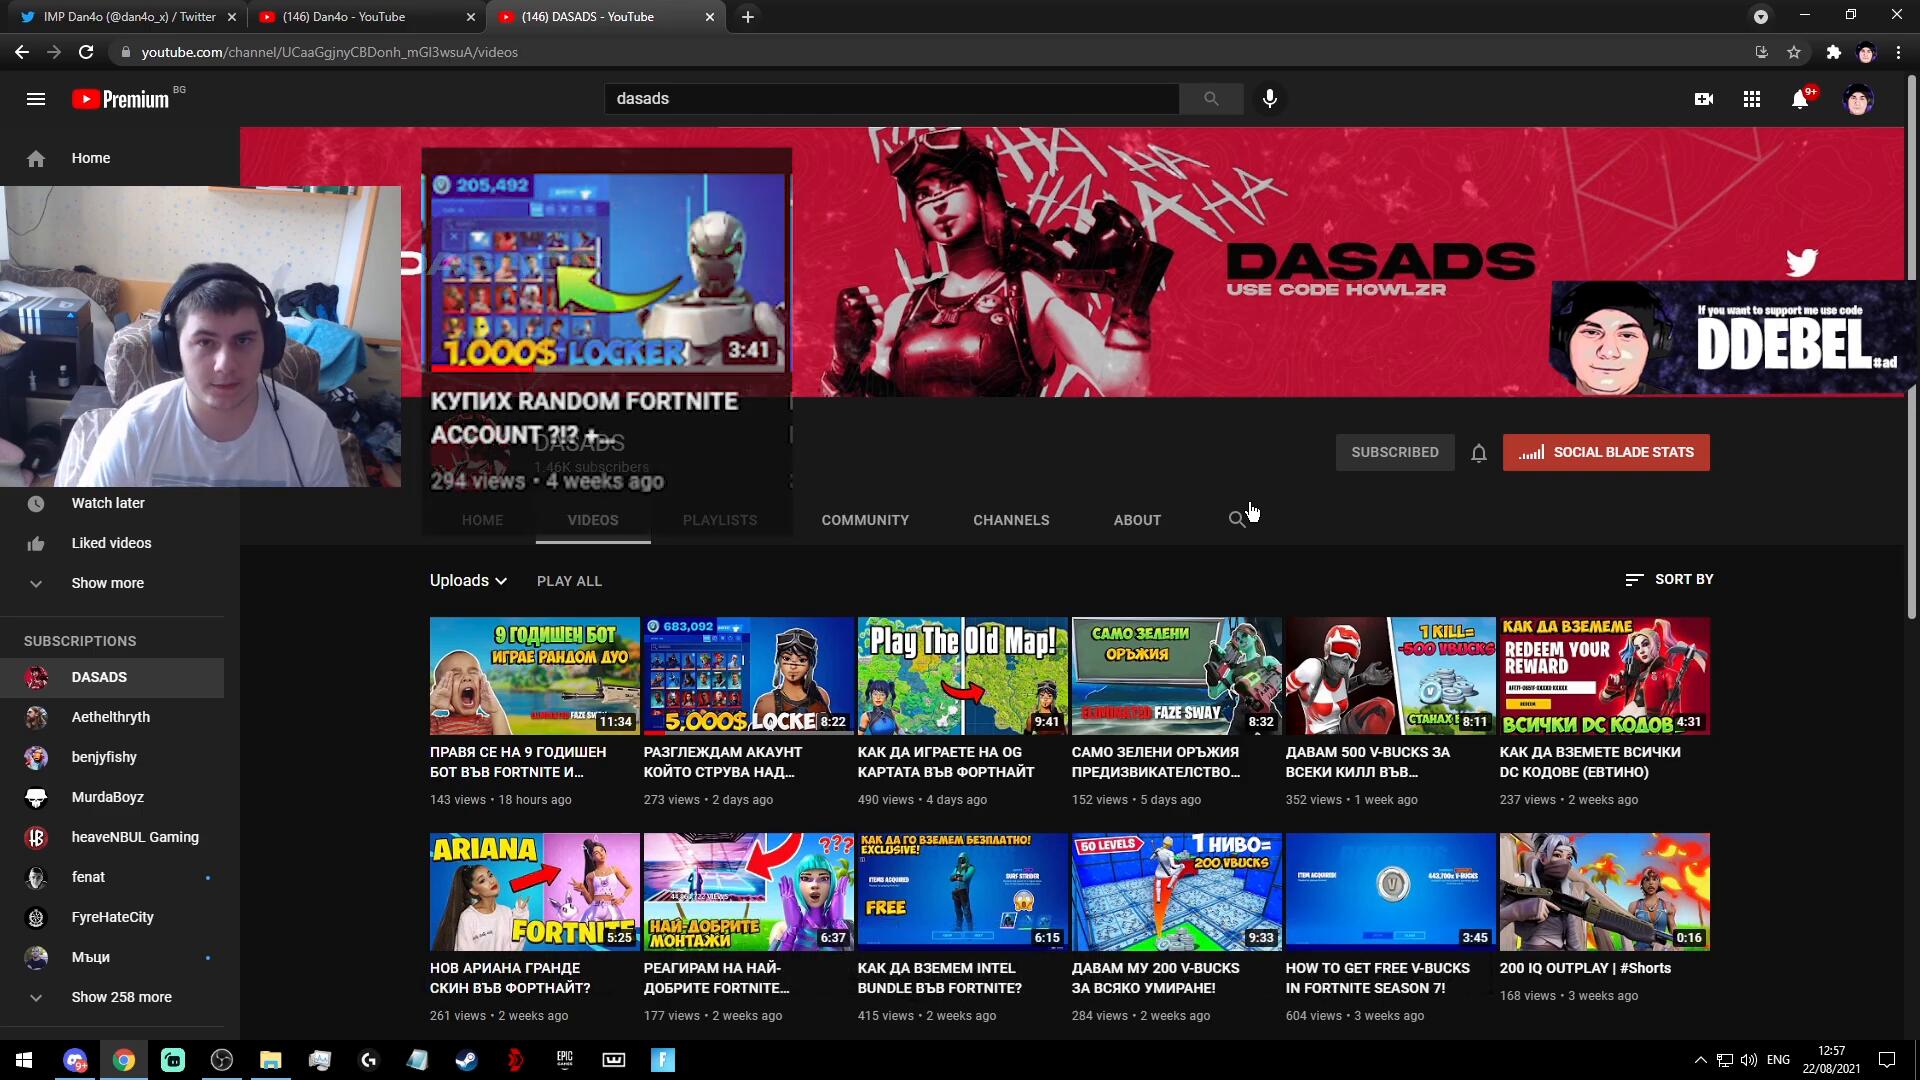This screenshot has height=1080, width=1920.
Task: Click the channel search magnifier icon
Action: click(x=1237, y=519)
